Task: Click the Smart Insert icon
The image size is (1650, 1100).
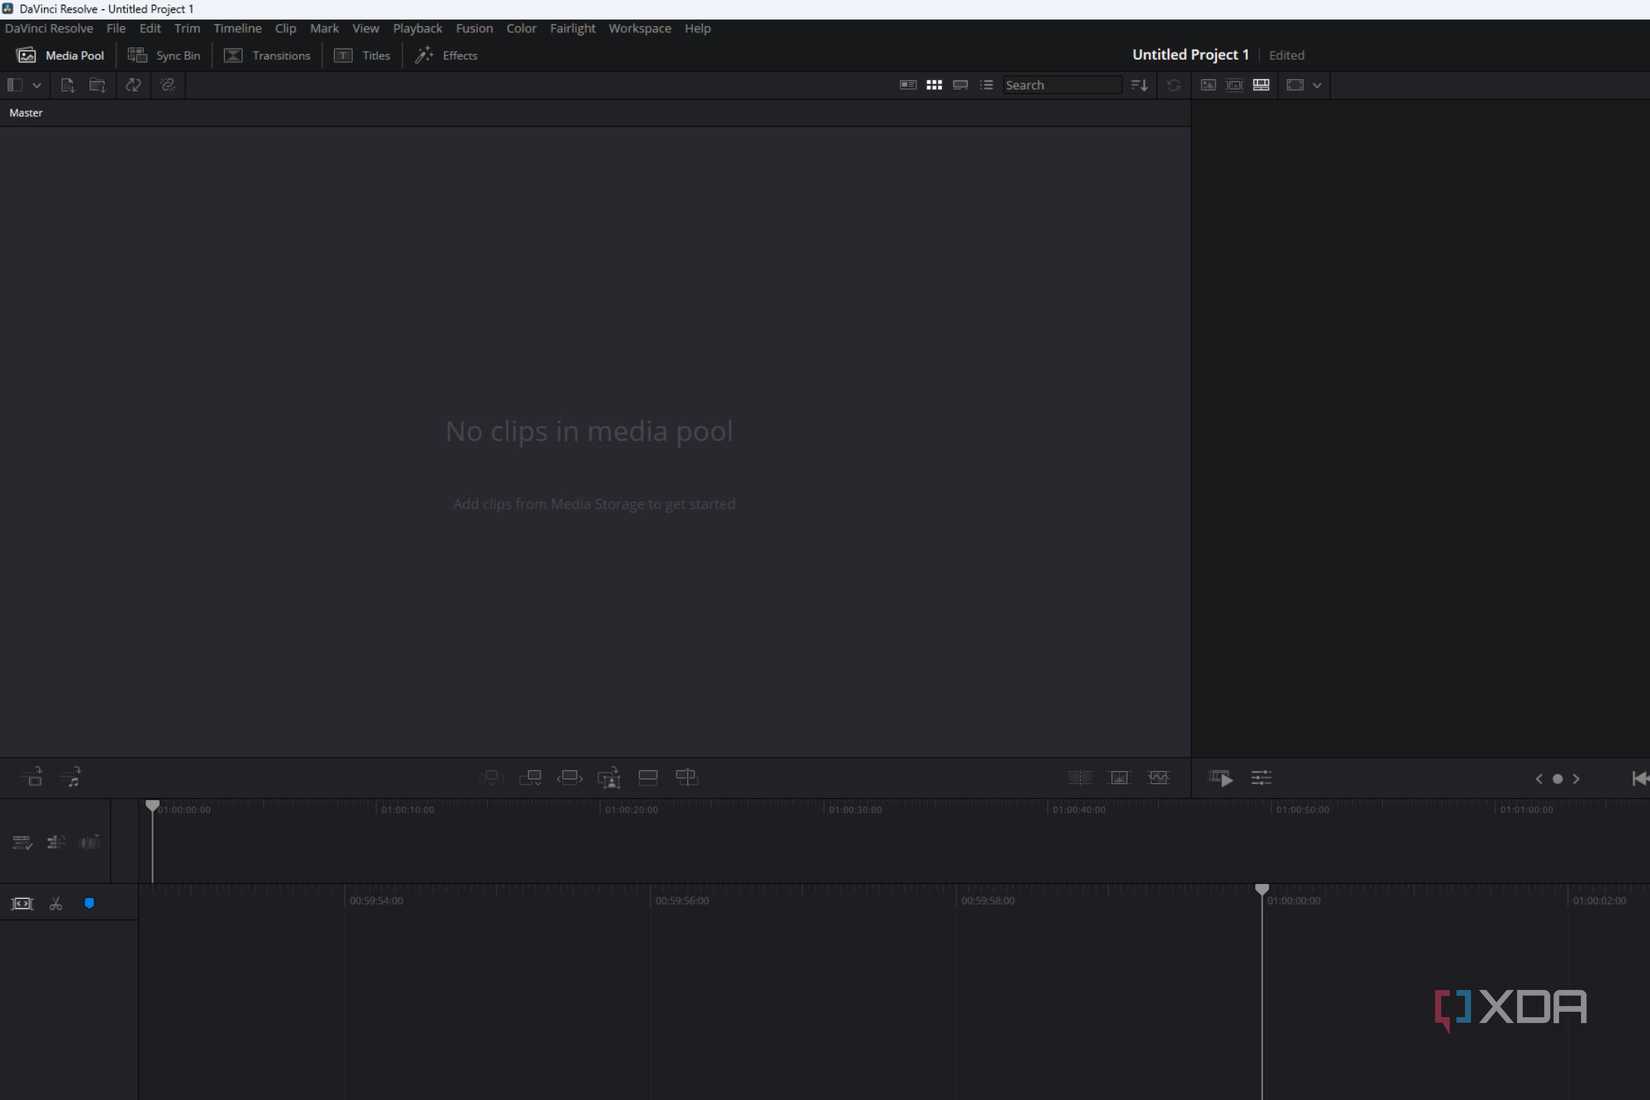Action: 491,777
